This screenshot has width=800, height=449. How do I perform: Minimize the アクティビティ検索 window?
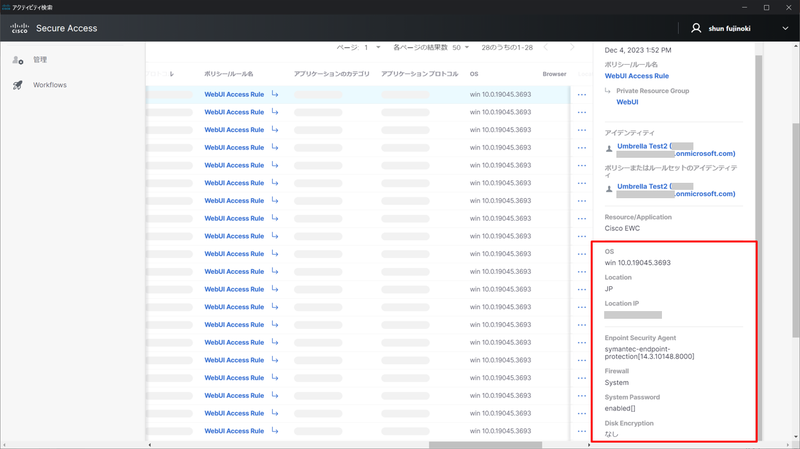pyautogui.click(x=744, y=7)
